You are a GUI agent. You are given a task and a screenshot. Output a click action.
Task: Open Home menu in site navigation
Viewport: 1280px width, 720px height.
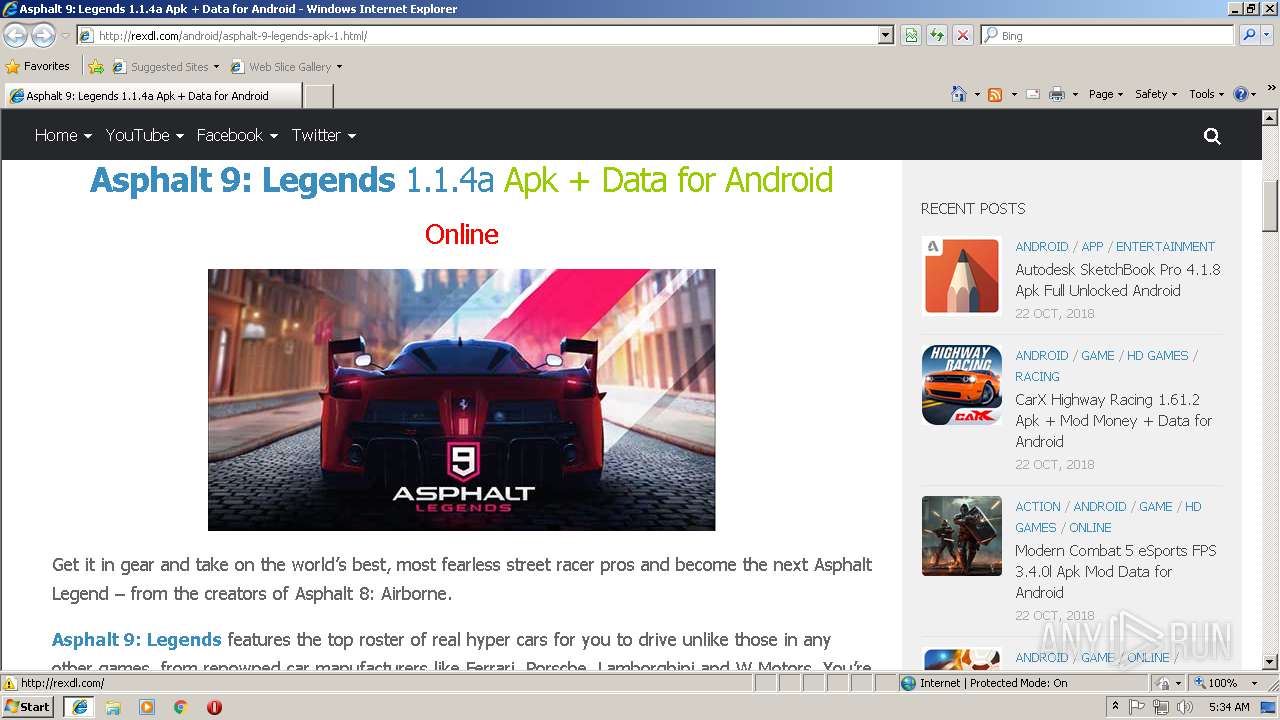click(63, 135)
